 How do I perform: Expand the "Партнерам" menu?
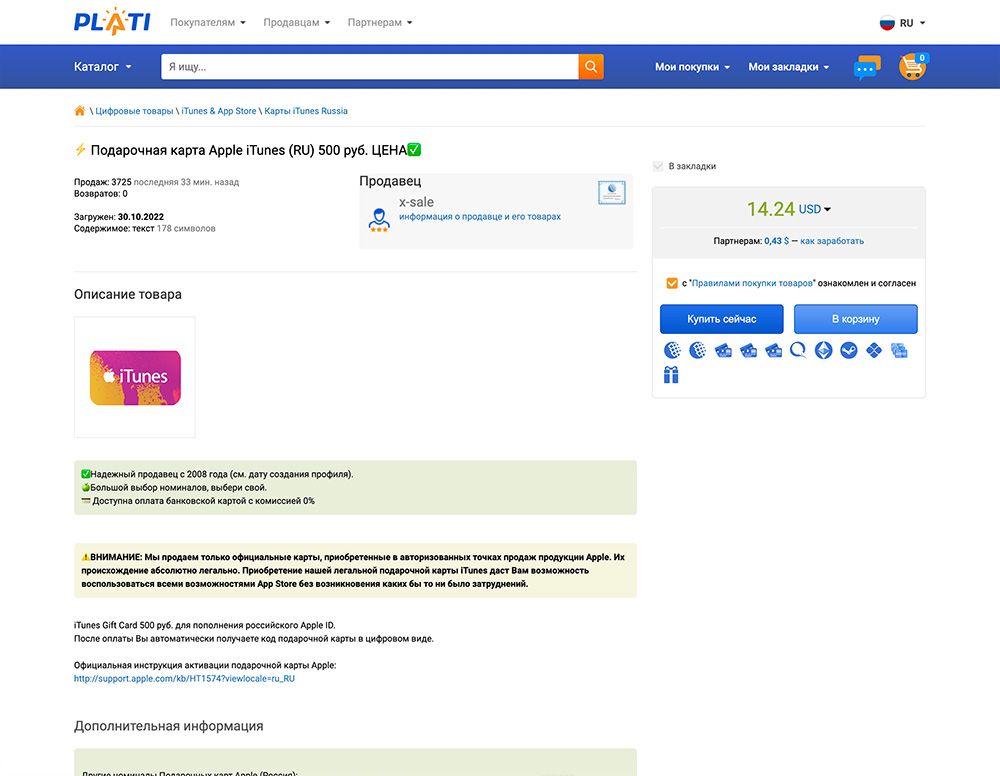pyautogui.click(x=380, y=22)
